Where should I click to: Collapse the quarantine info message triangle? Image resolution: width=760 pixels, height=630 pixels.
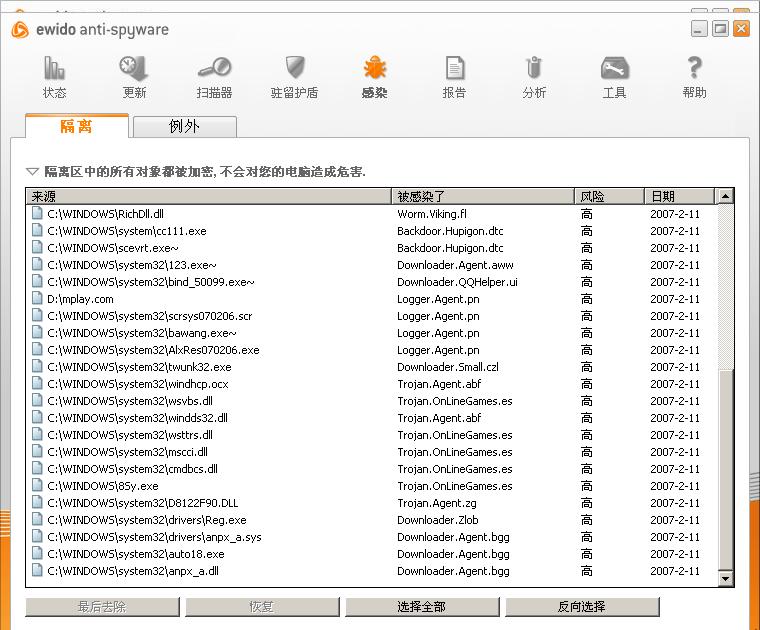click(32, 172)
